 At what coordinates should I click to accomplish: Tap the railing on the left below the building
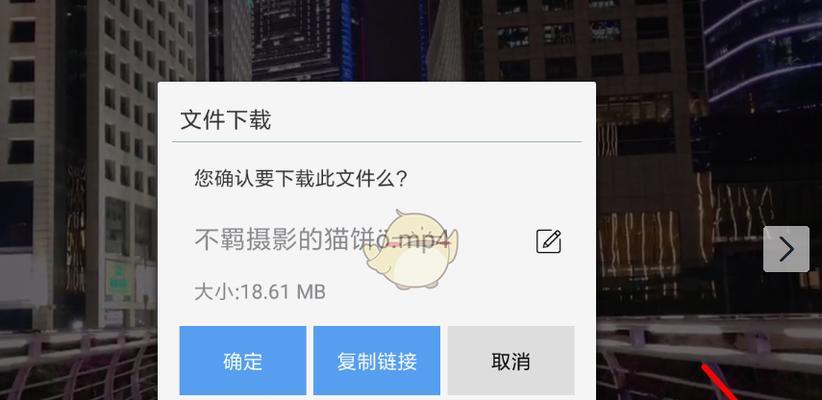click(x=79, y=364)
